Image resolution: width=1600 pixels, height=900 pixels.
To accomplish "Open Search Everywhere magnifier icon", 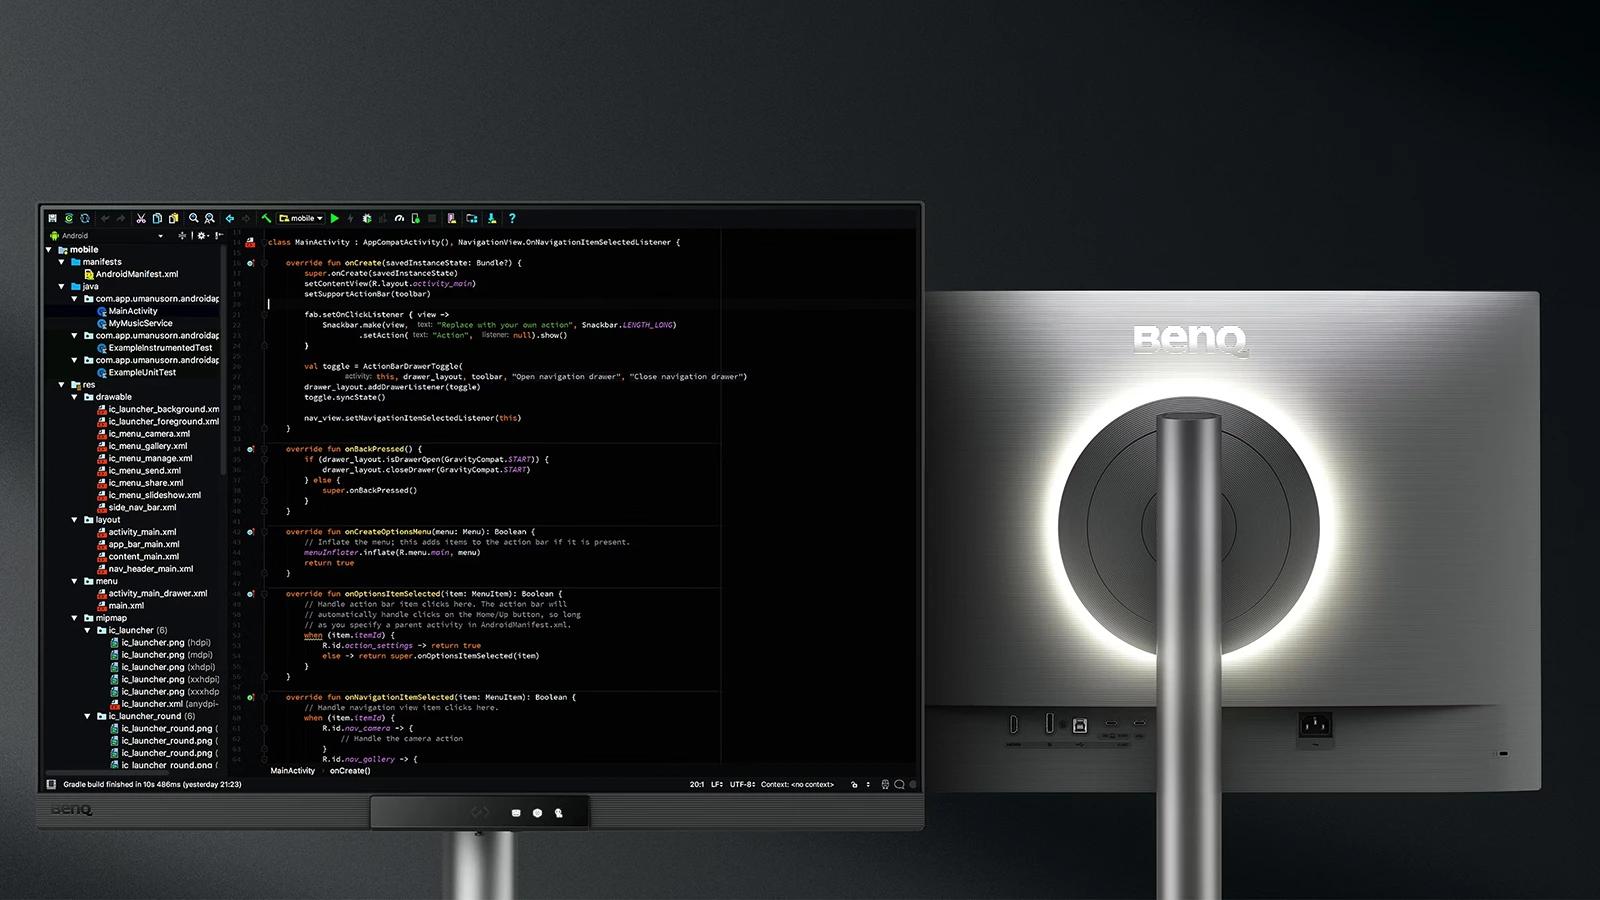I will pos(193,218).
